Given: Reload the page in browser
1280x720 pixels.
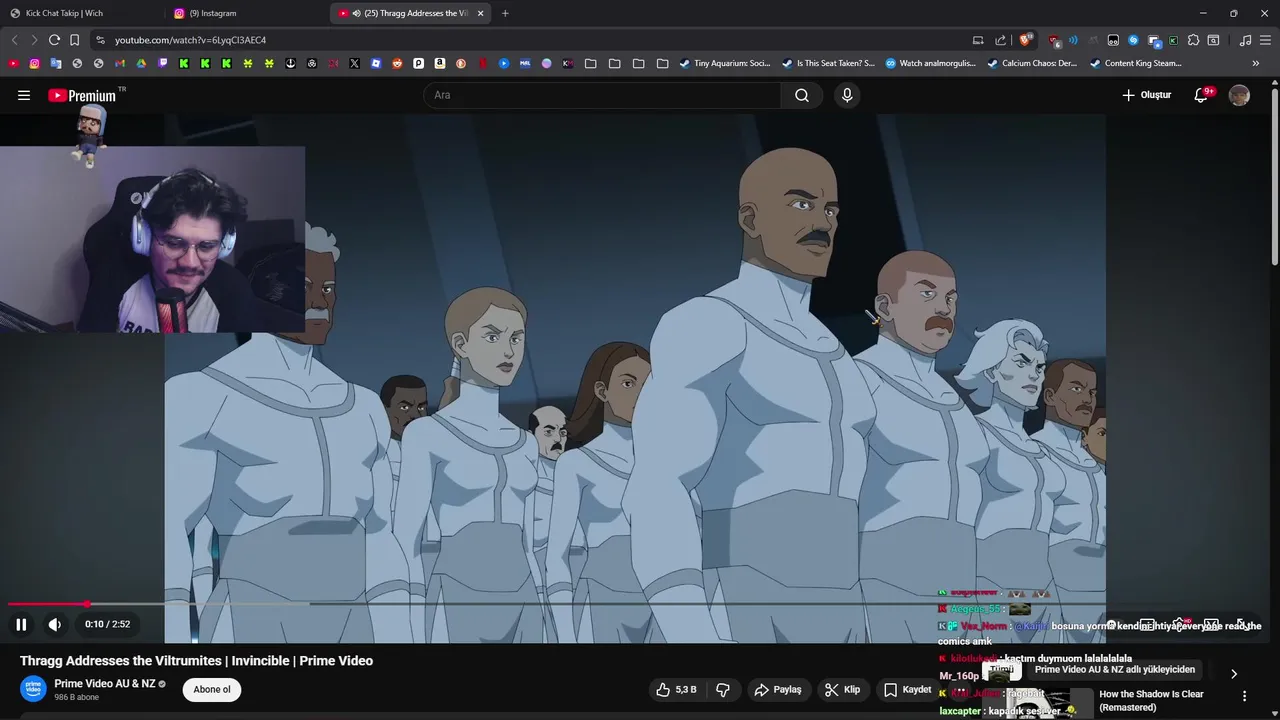Looking at the screenshot, I should click(x=54, y=40).
